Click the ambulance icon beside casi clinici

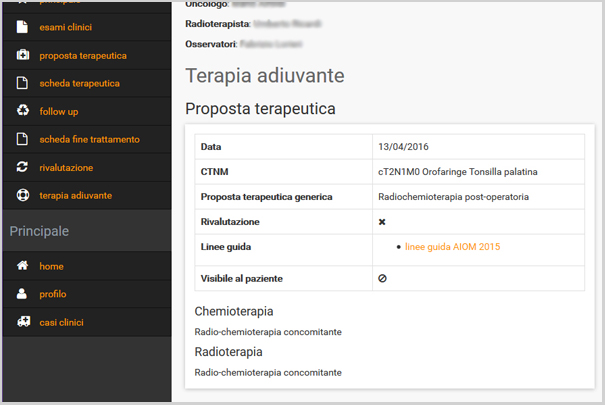pos(22,322)
